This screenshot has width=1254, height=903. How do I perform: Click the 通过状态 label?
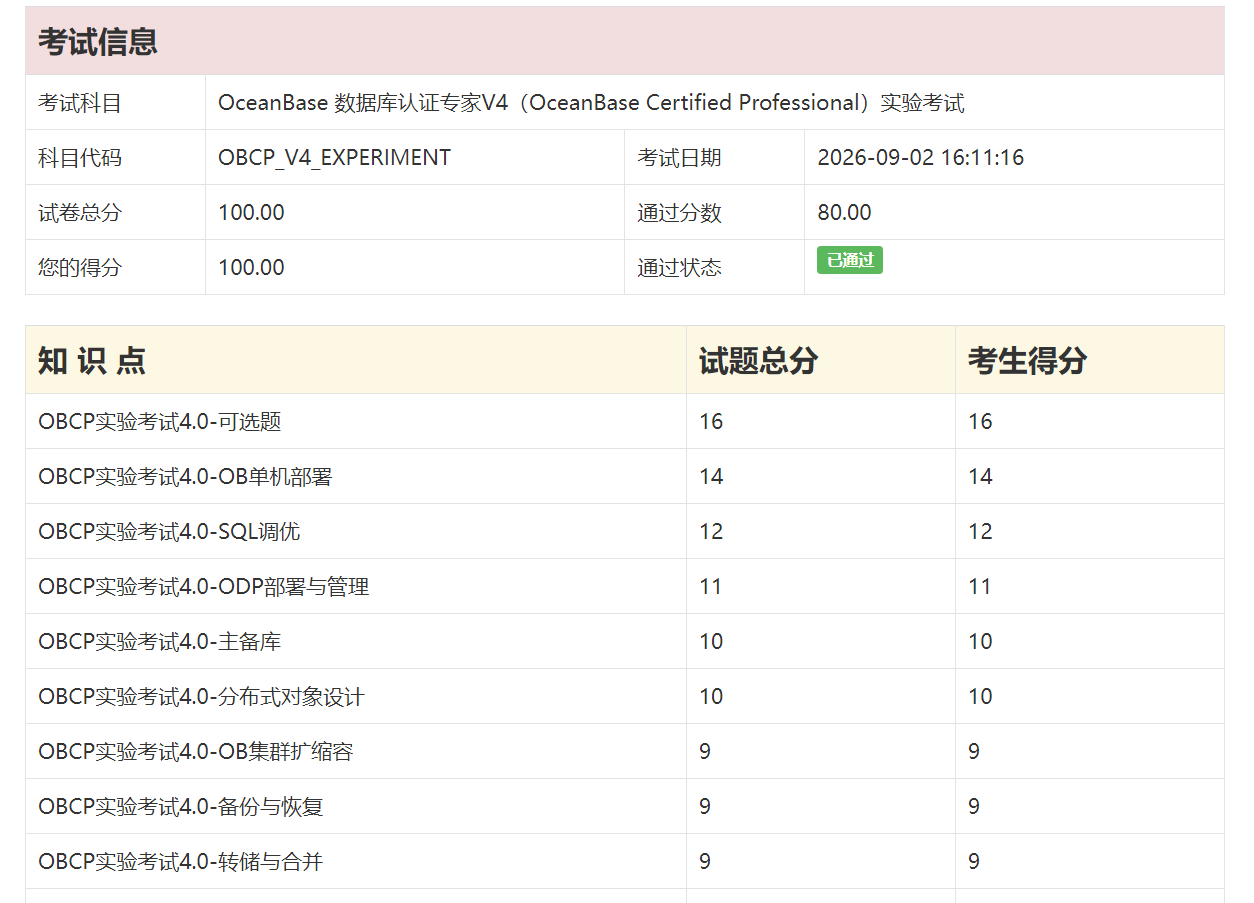click(x=679, y=268)
